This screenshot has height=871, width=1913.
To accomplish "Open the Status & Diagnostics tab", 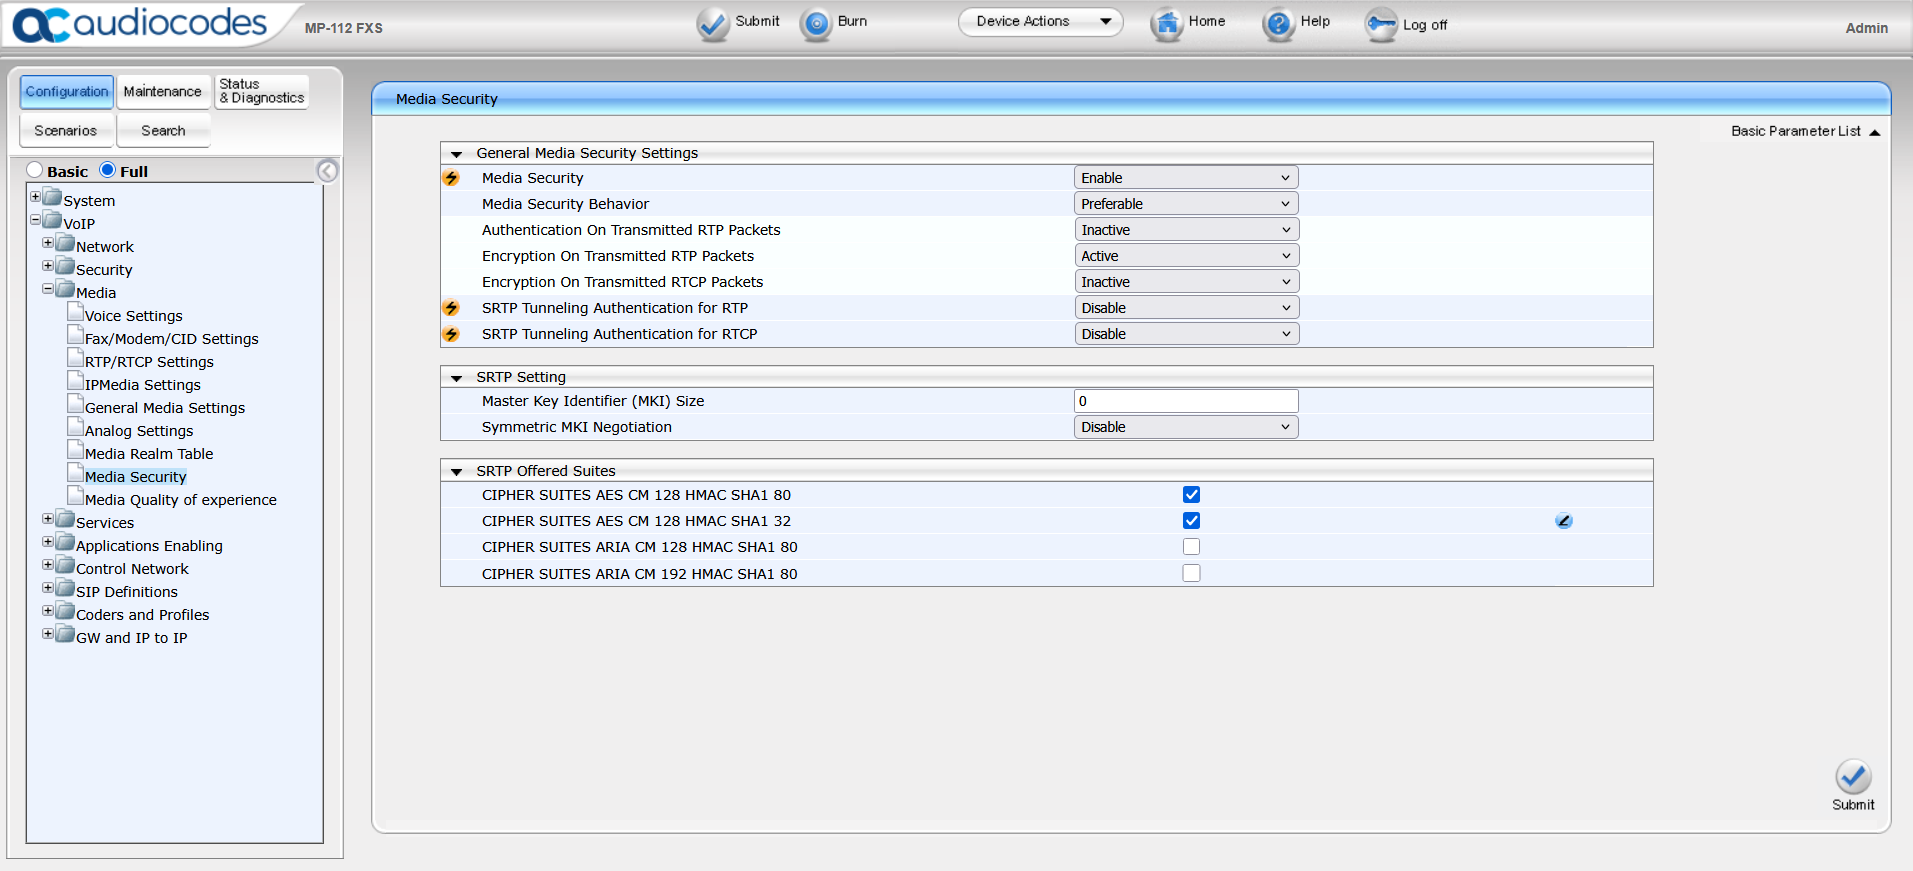I will point(262,91).
